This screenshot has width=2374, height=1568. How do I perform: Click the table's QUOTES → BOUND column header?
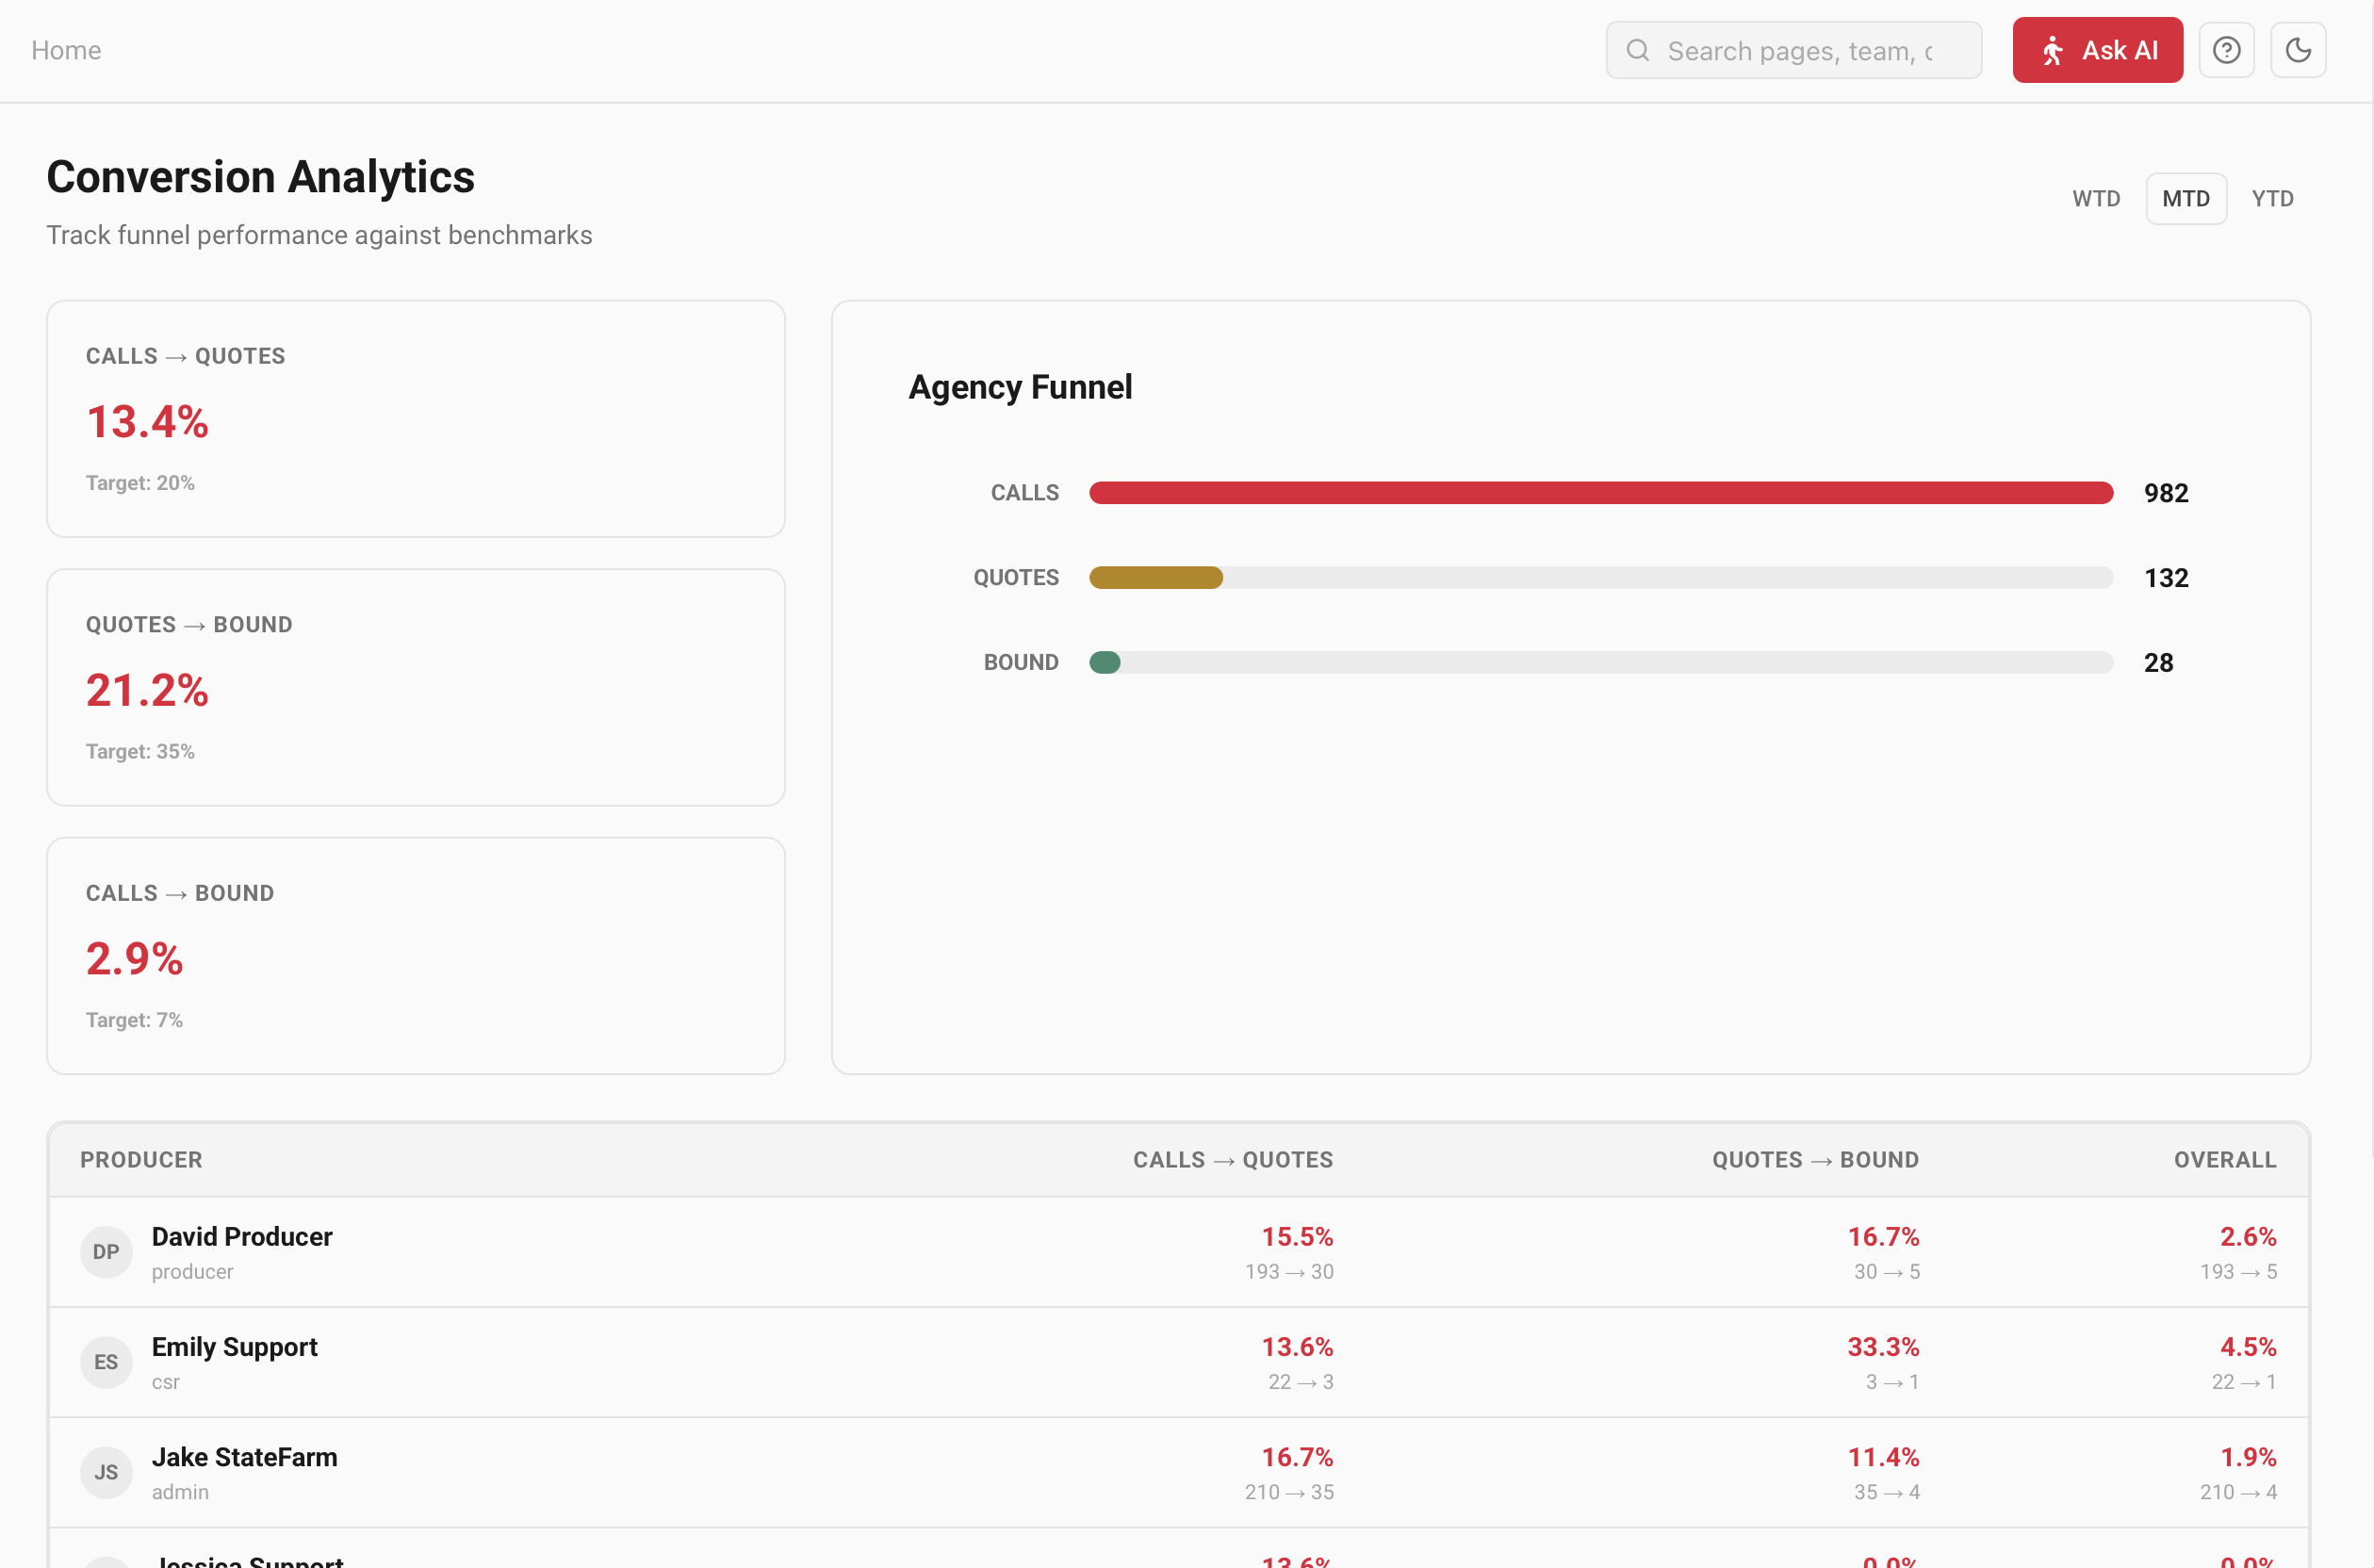pos(1815,1160)
